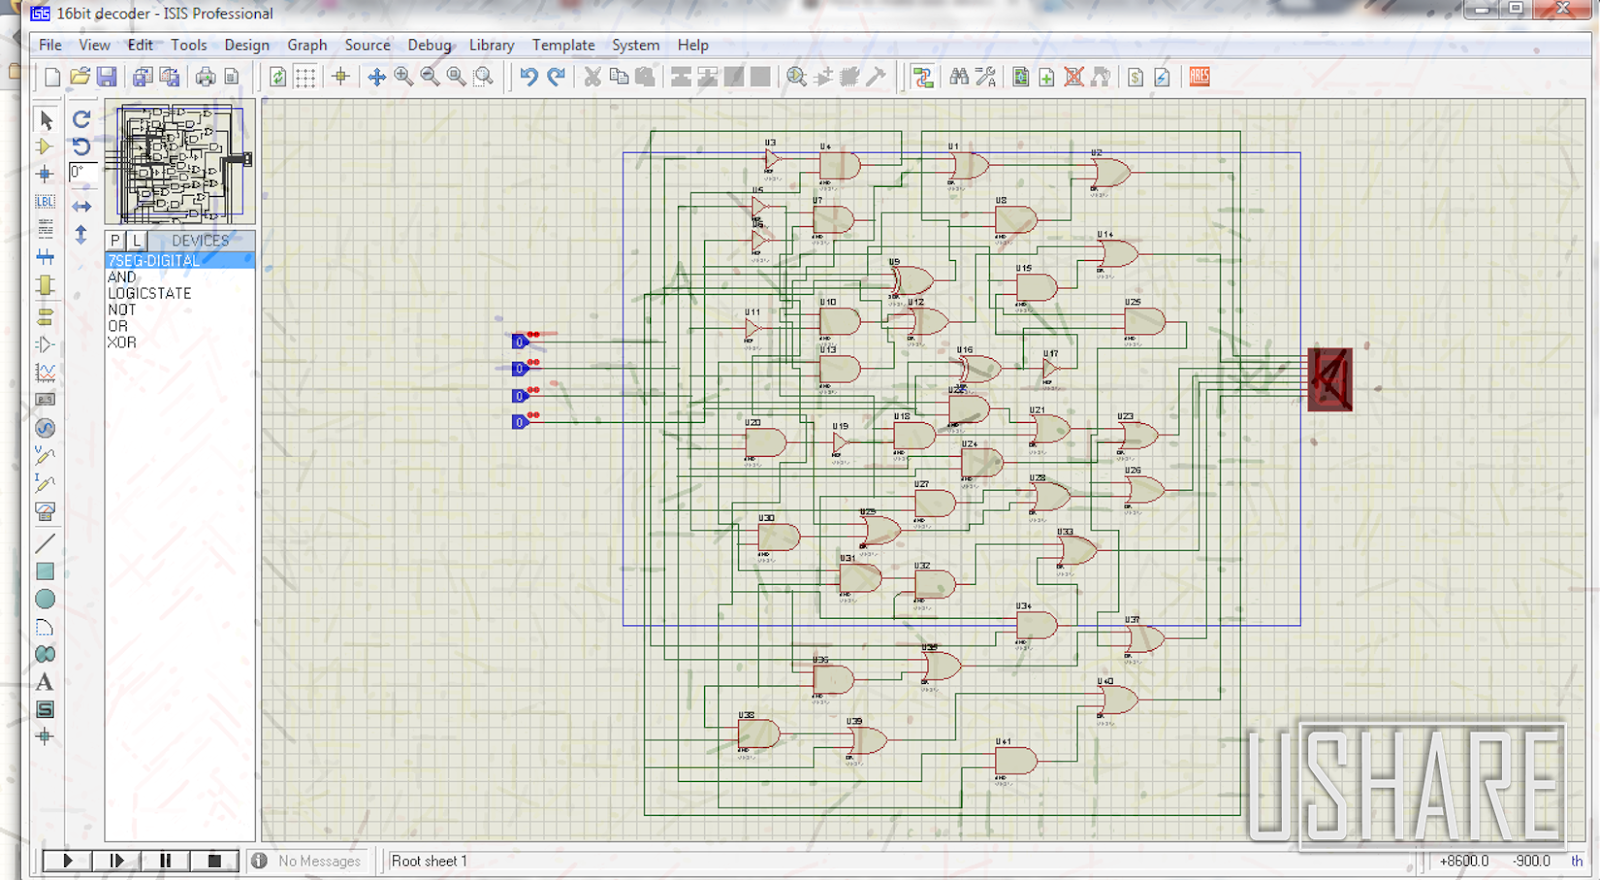
Task: Open the Decompose hammer tool
Action: (876, 77)
